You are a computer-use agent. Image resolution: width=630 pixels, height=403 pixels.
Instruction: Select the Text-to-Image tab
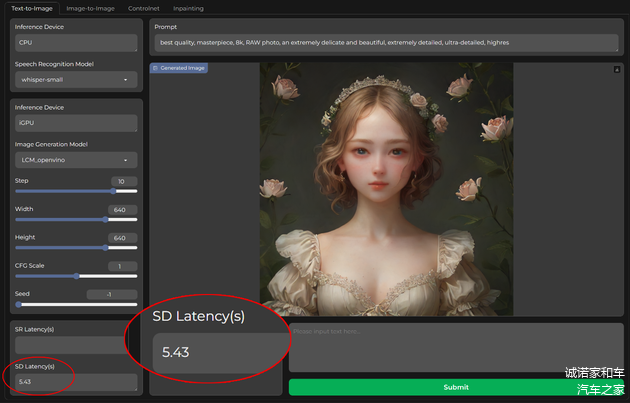(31, 8)
